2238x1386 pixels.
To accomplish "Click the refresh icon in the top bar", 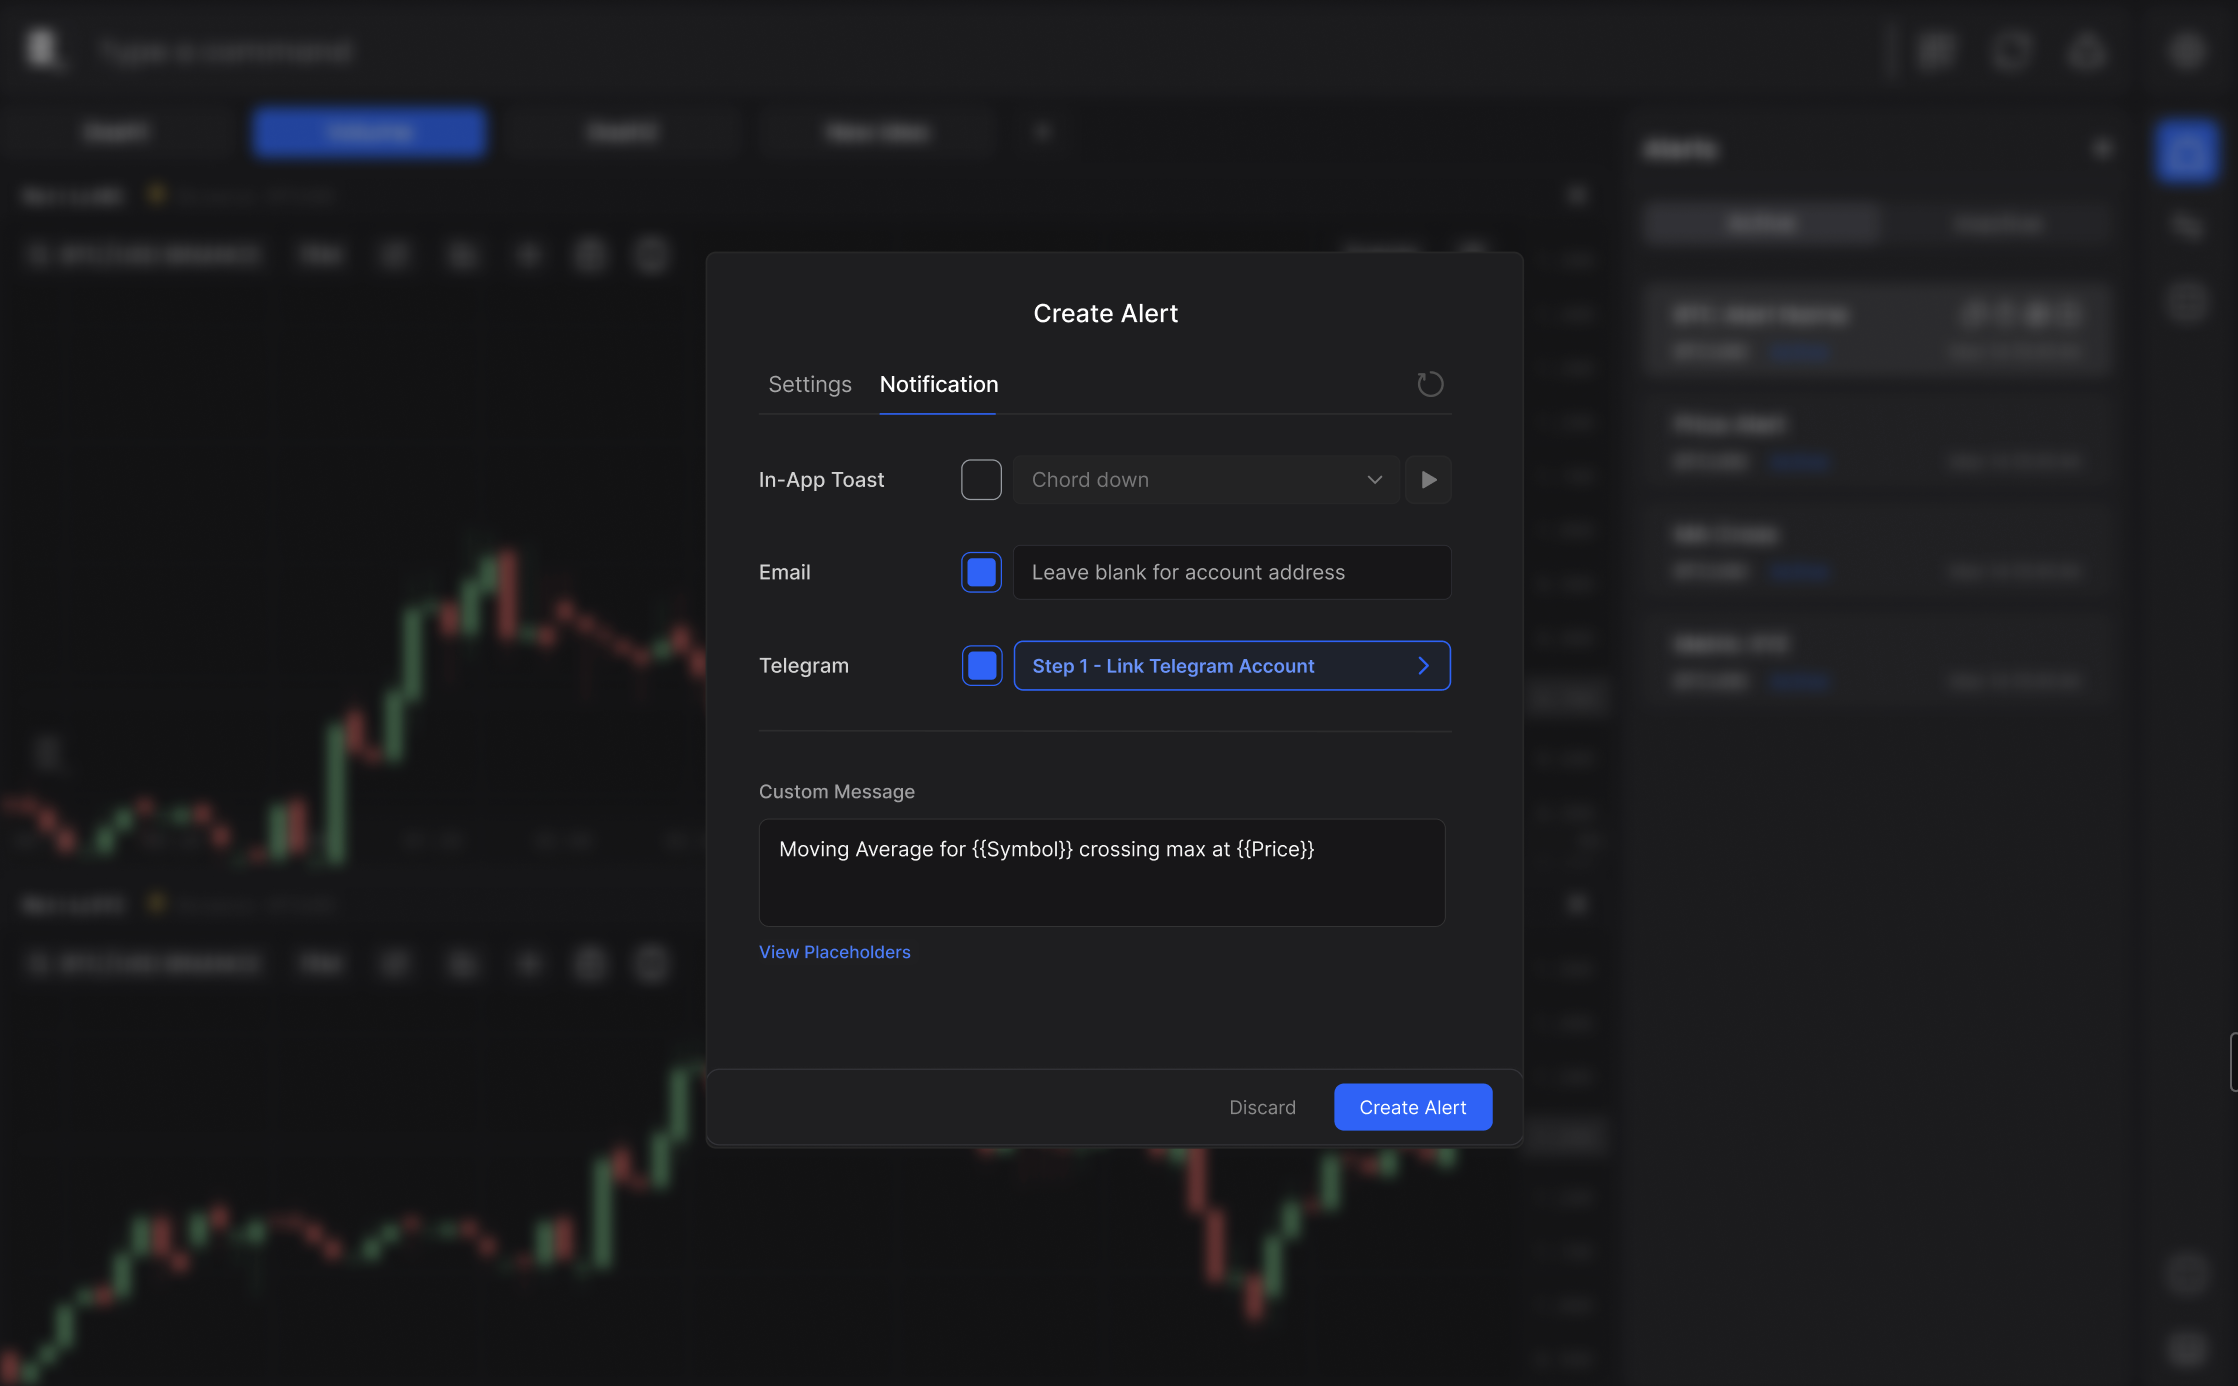I will click(2011, 51).
